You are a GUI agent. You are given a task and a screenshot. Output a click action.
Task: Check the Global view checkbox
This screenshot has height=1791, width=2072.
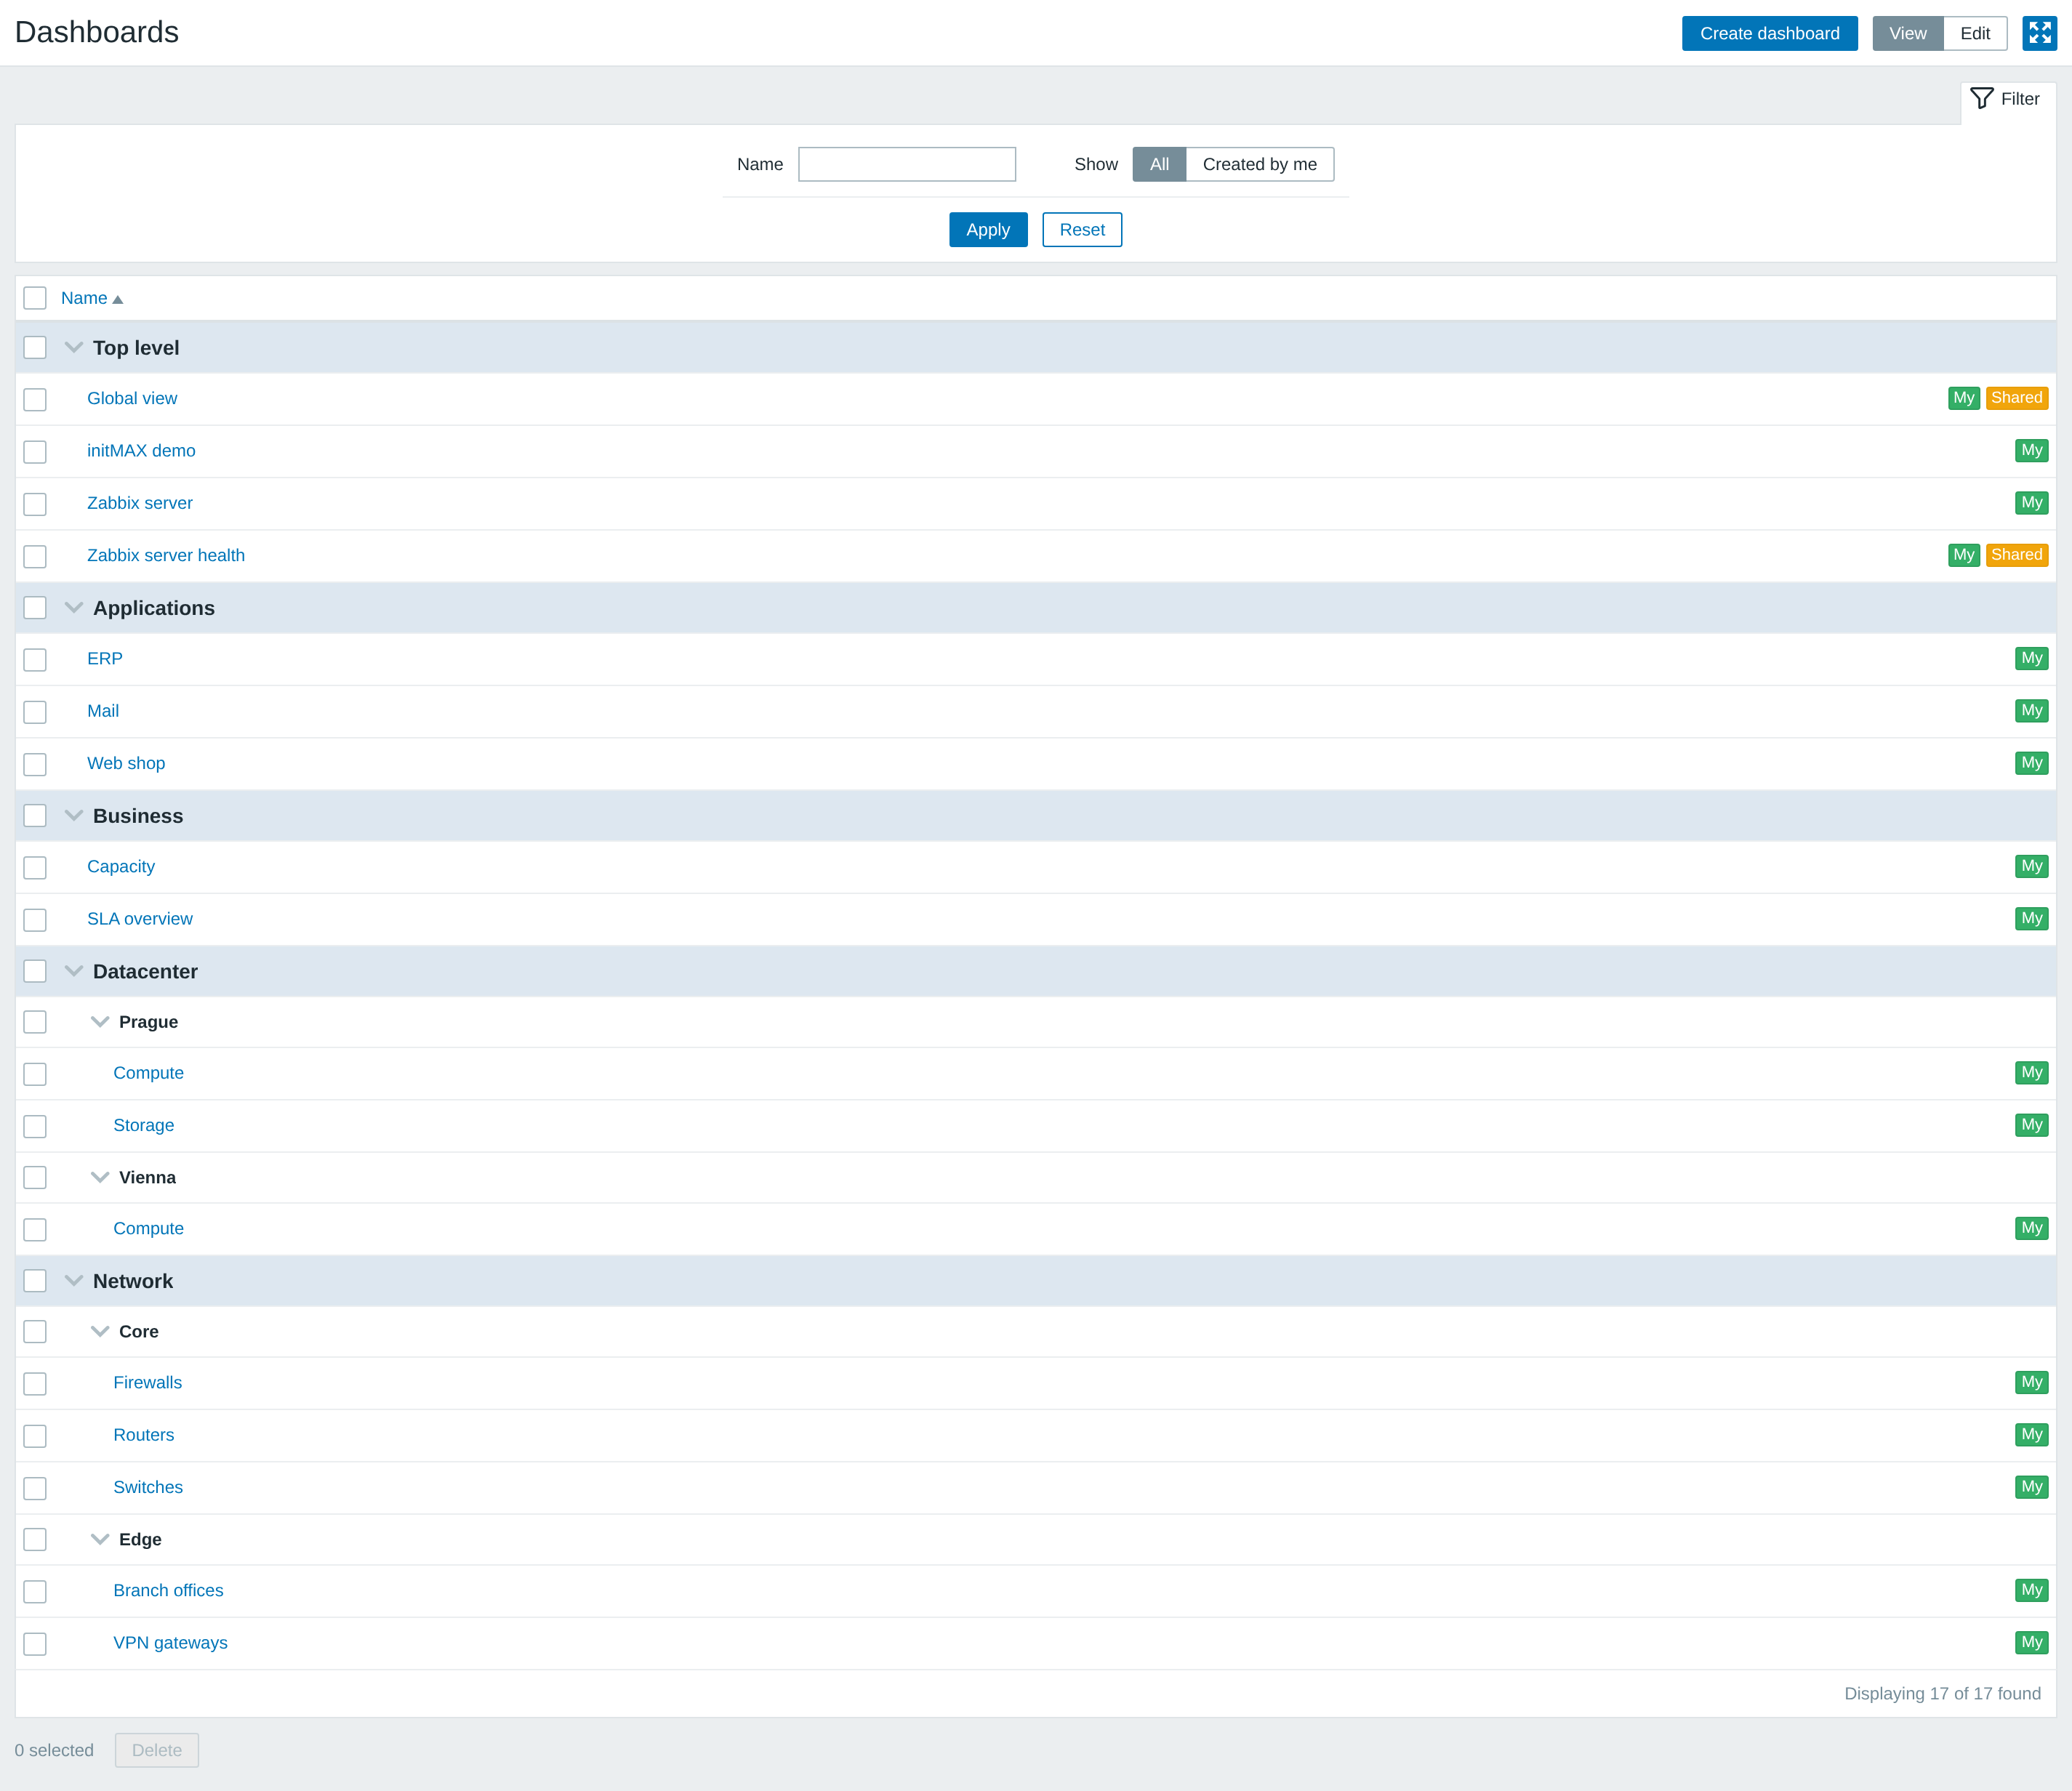click(35, 399)
